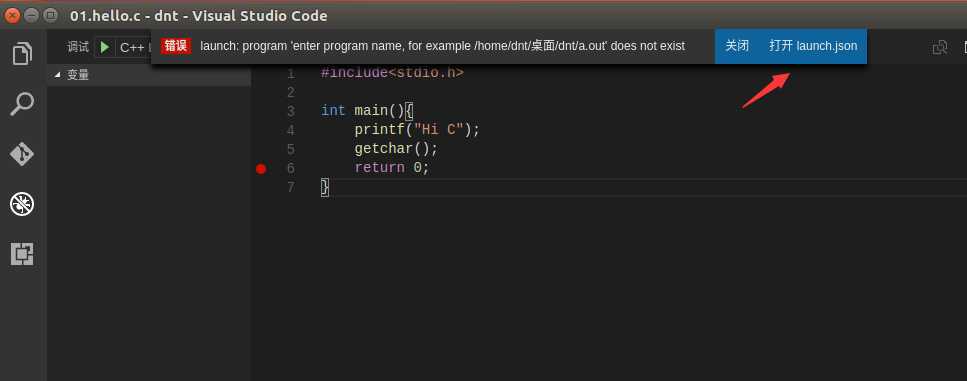Open the Source Control (git) view
967x381 pixels.
22,154
